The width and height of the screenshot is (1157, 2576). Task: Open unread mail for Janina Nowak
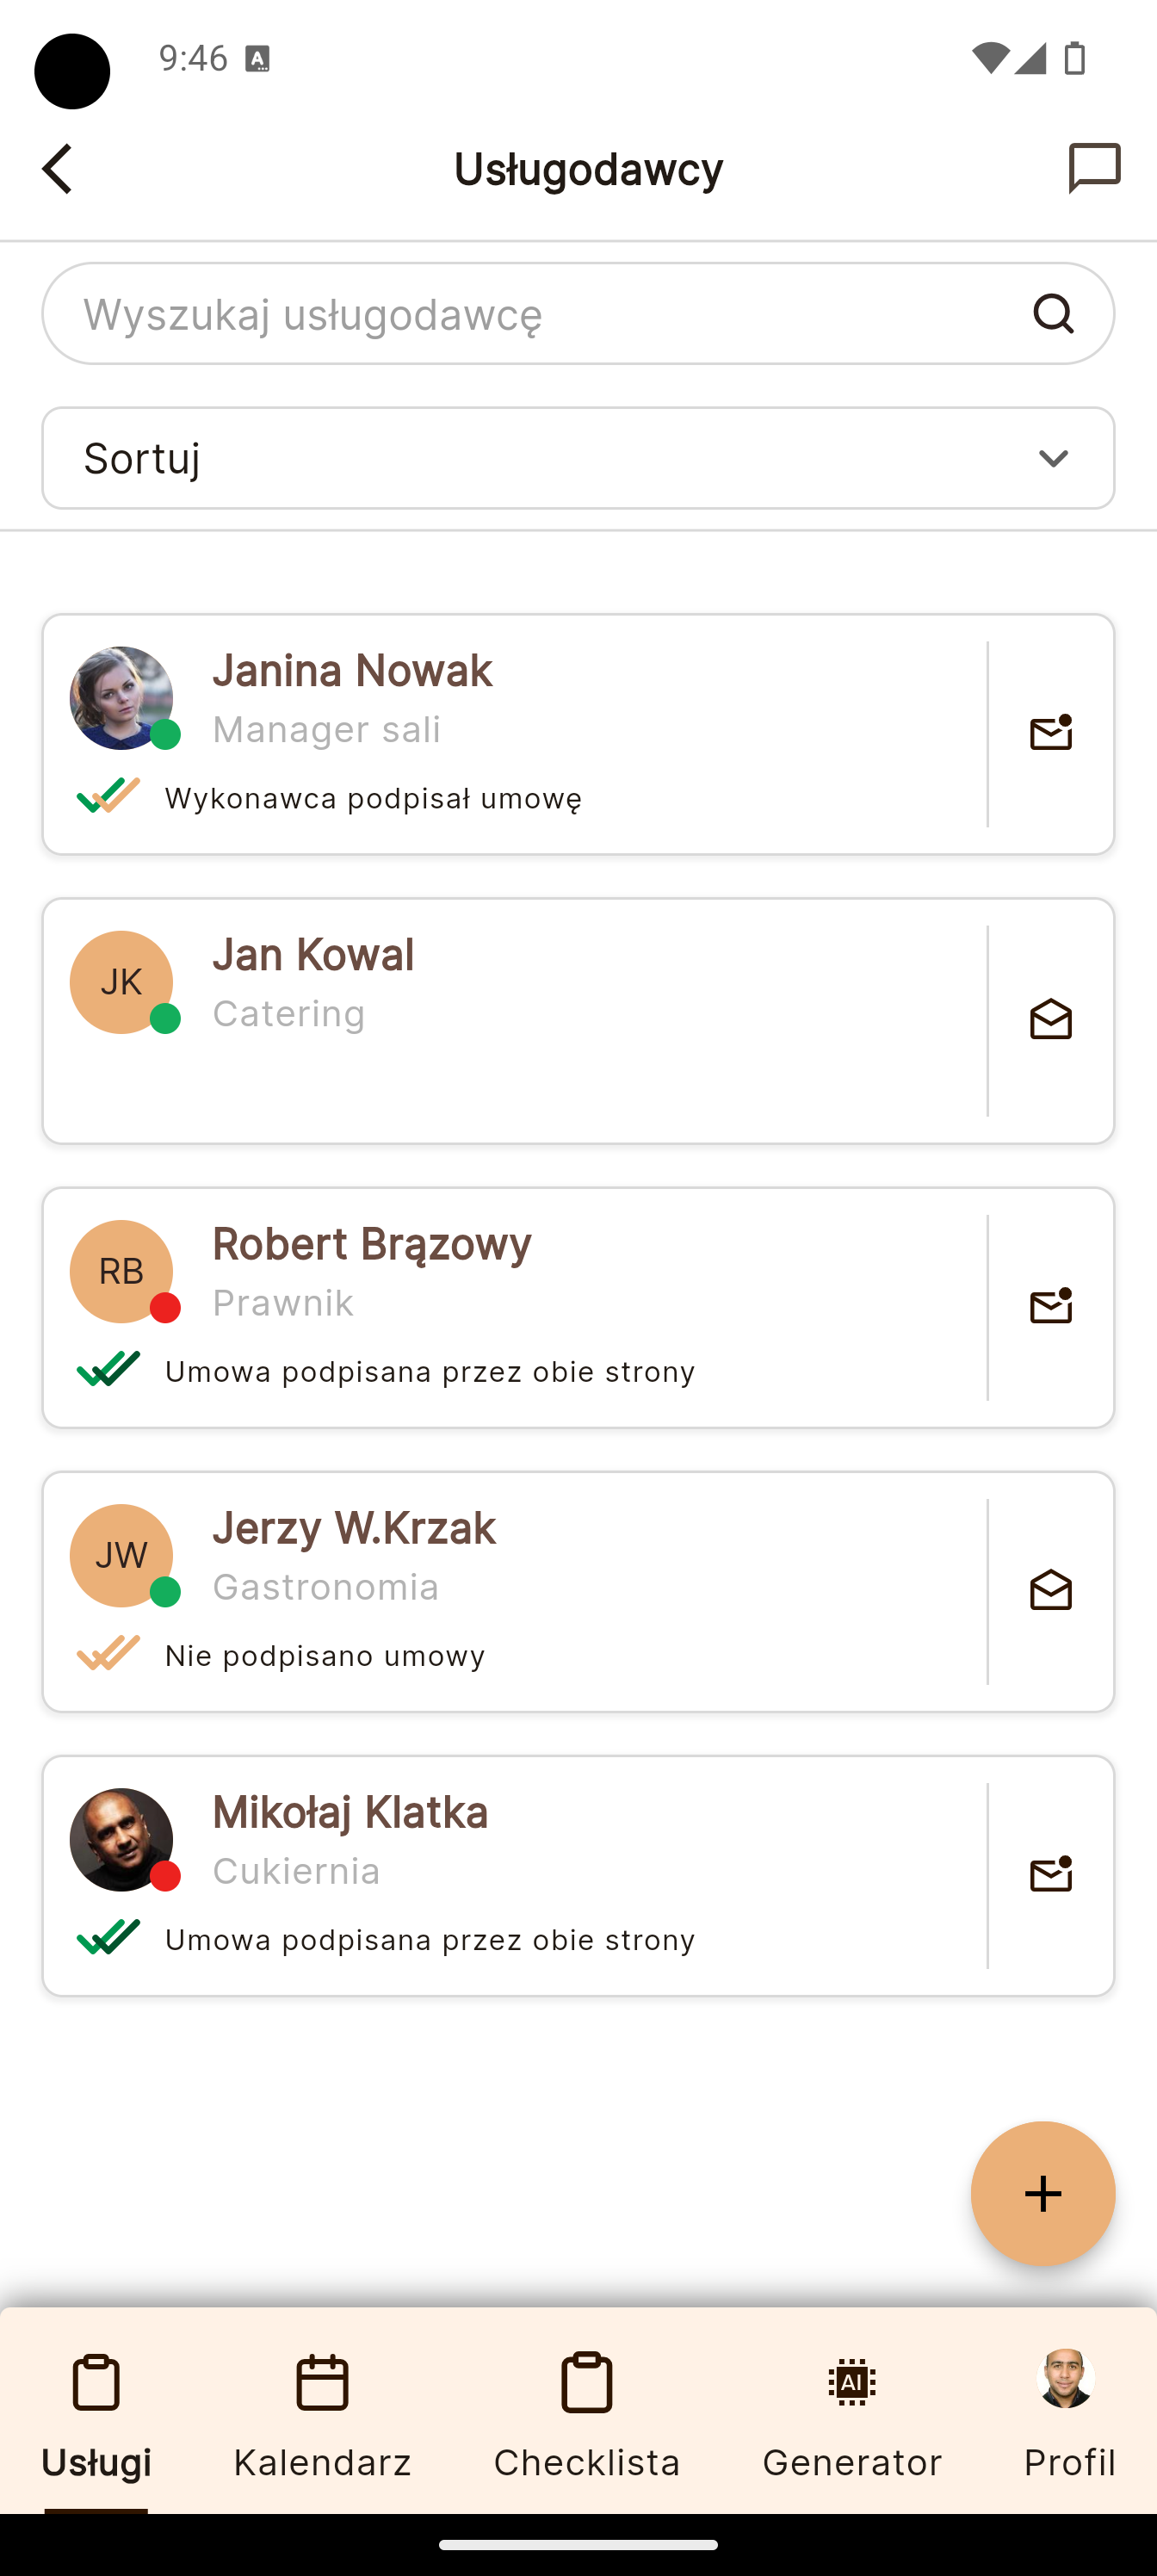click(x=1050, y=734)
